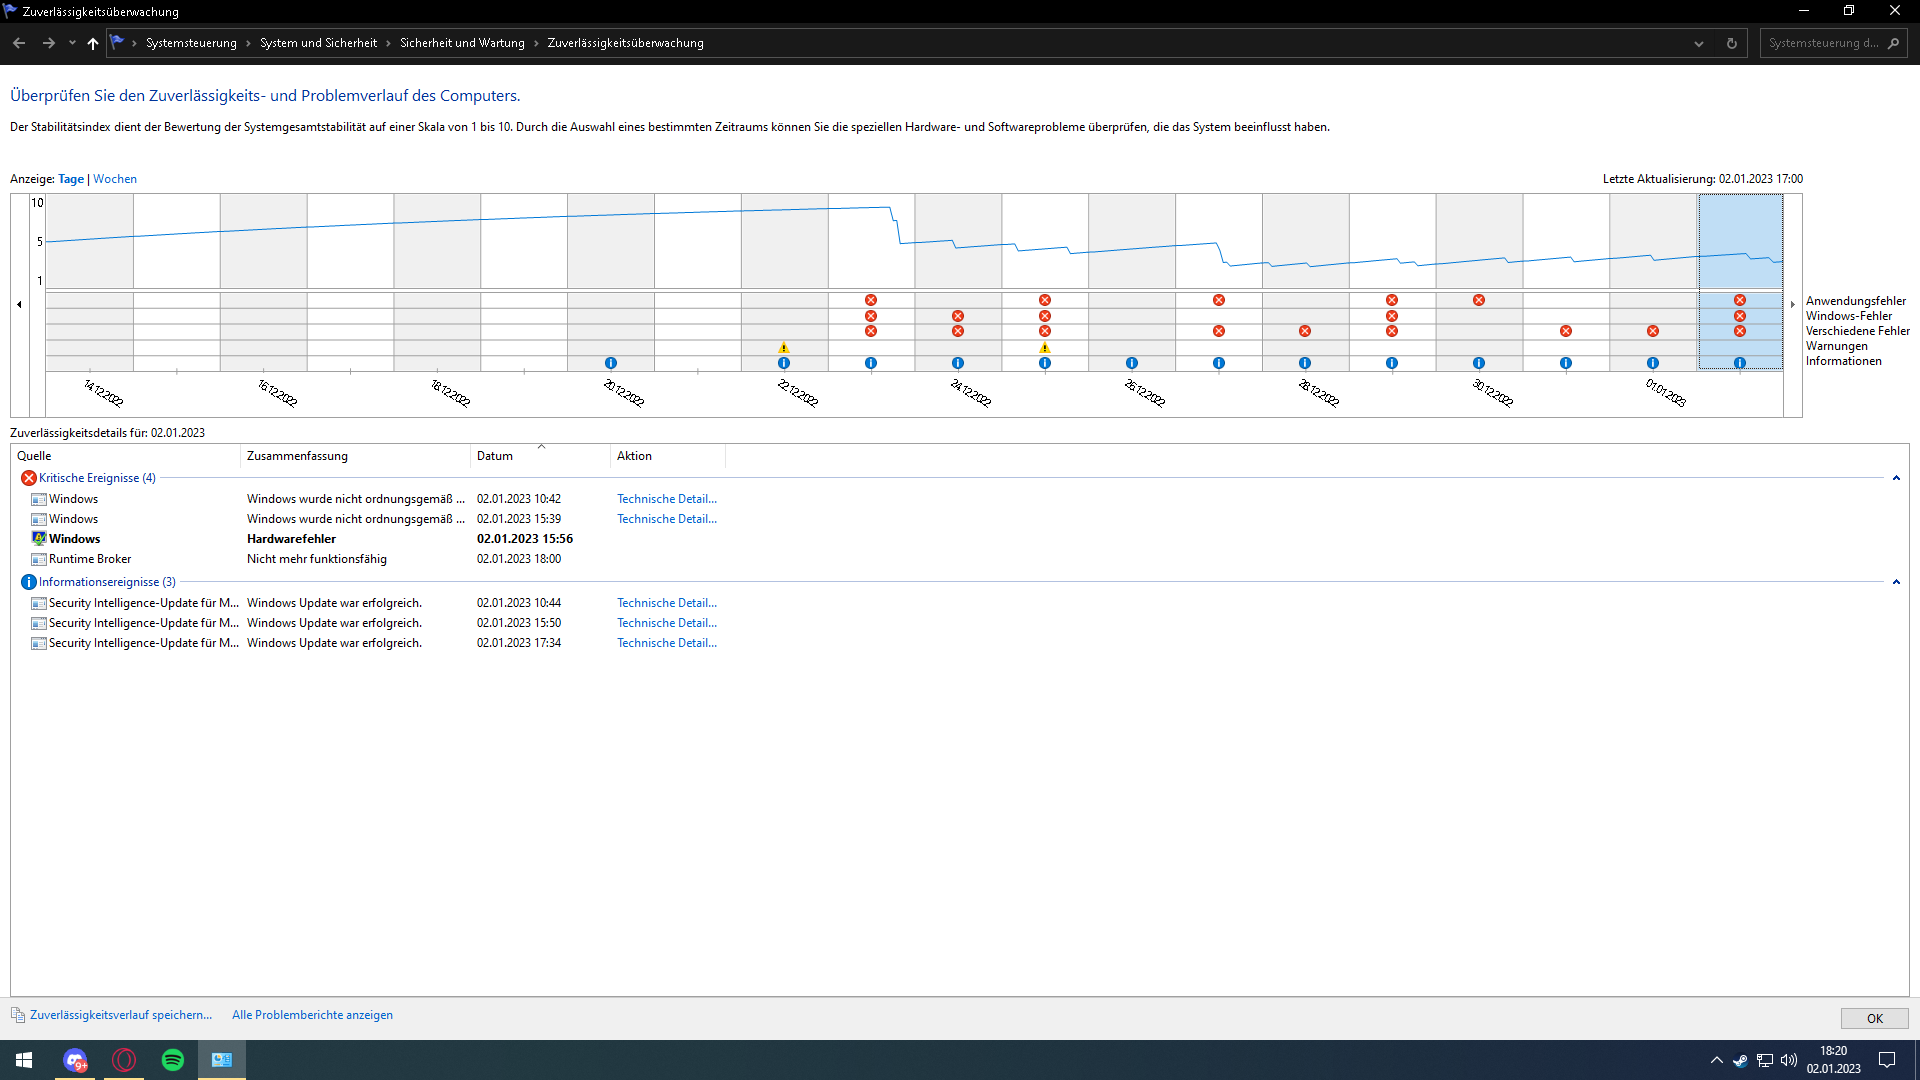This screenshot has height=1080, width=1920.
Task: Click Spotify icon in taskbar
Action: [173, 1060]
